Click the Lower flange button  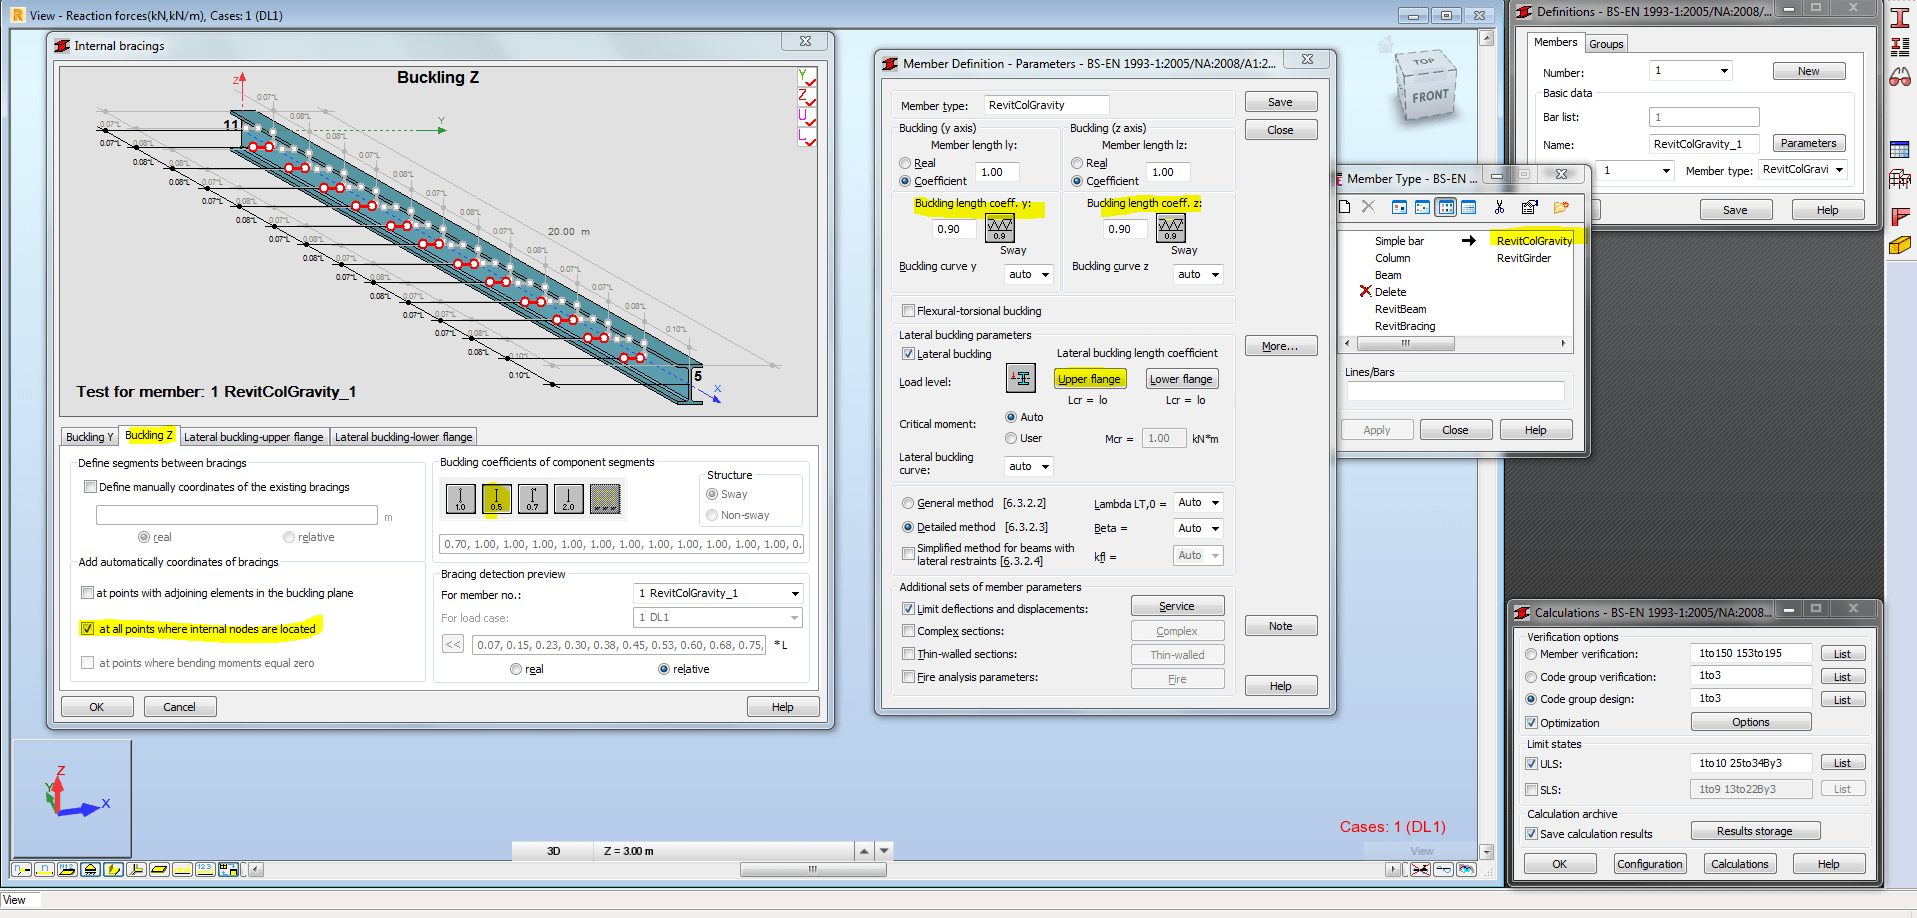1181,379
